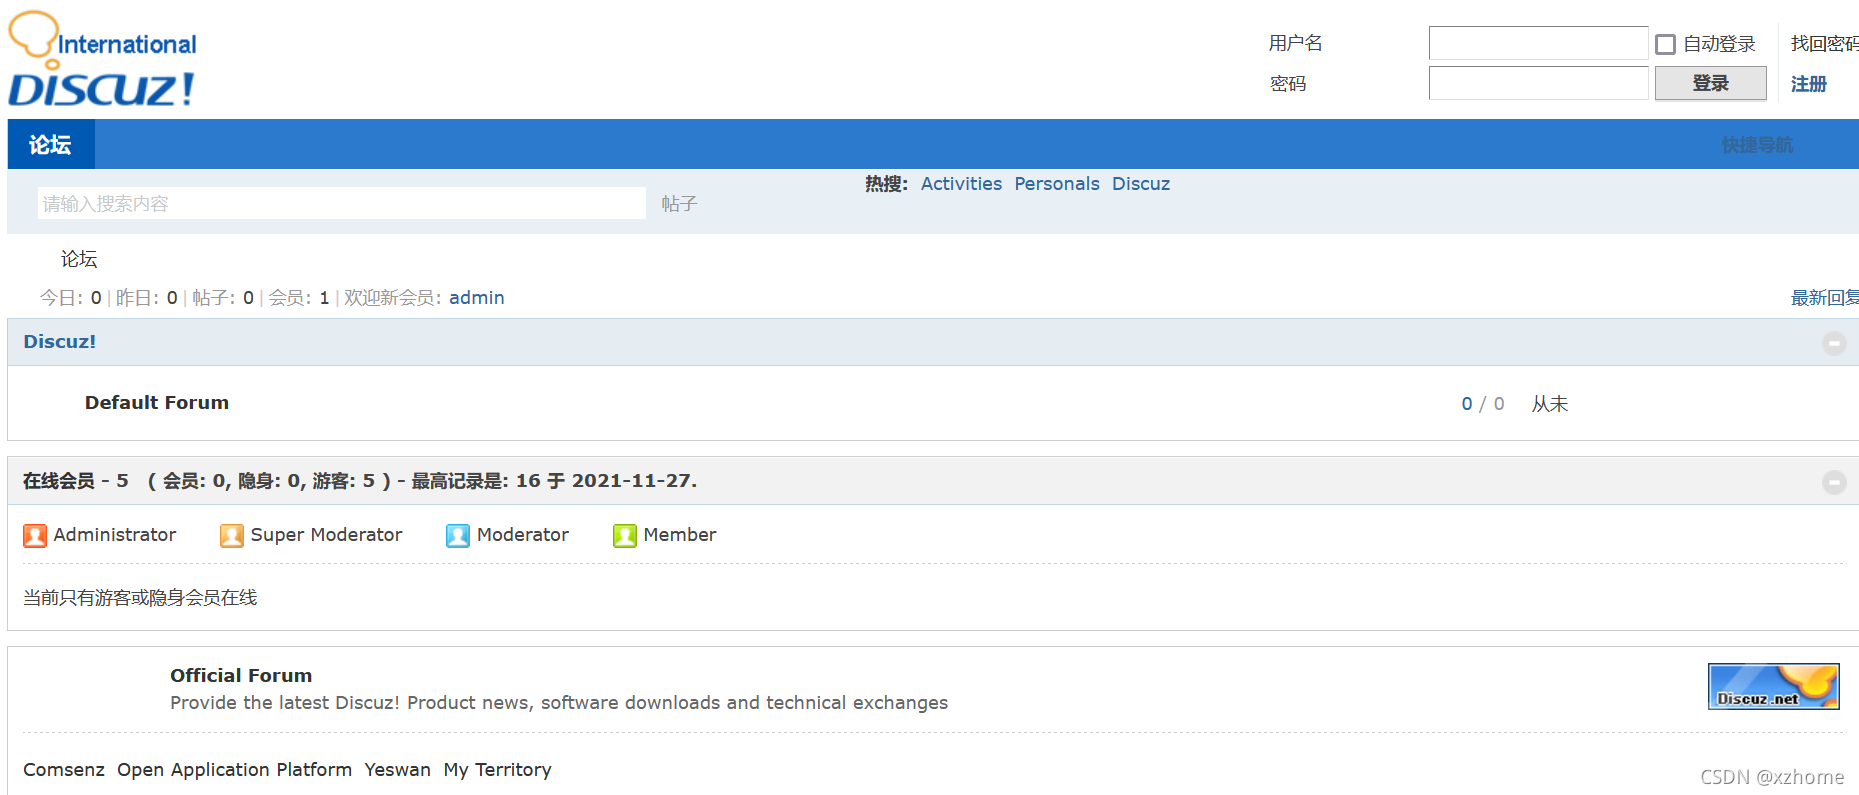Image resolution: width=1859 pixels, height=795 pixels.
Task: Collapse the online members section
Action: (1834, 482)
